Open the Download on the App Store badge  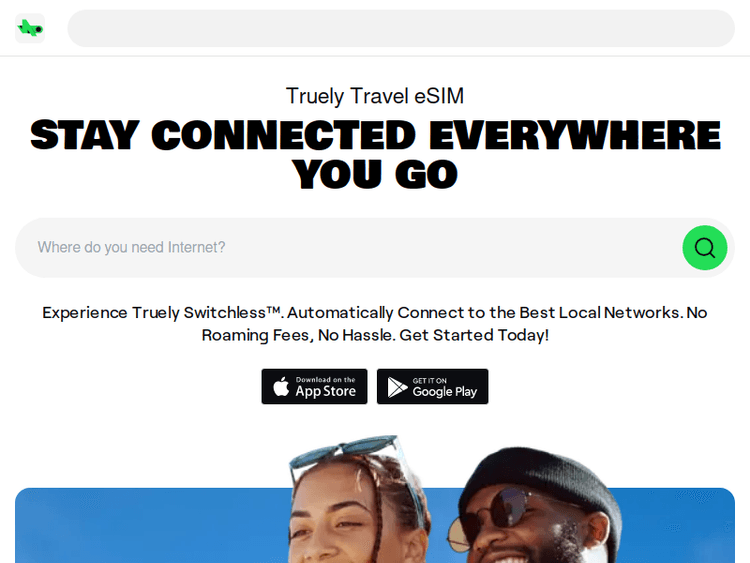click(x=314, y=386)
